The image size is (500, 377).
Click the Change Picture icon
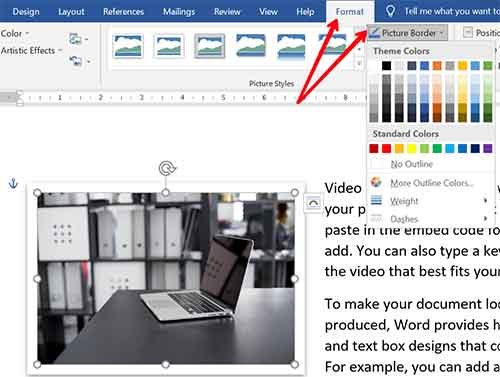(x=75, y=39)
